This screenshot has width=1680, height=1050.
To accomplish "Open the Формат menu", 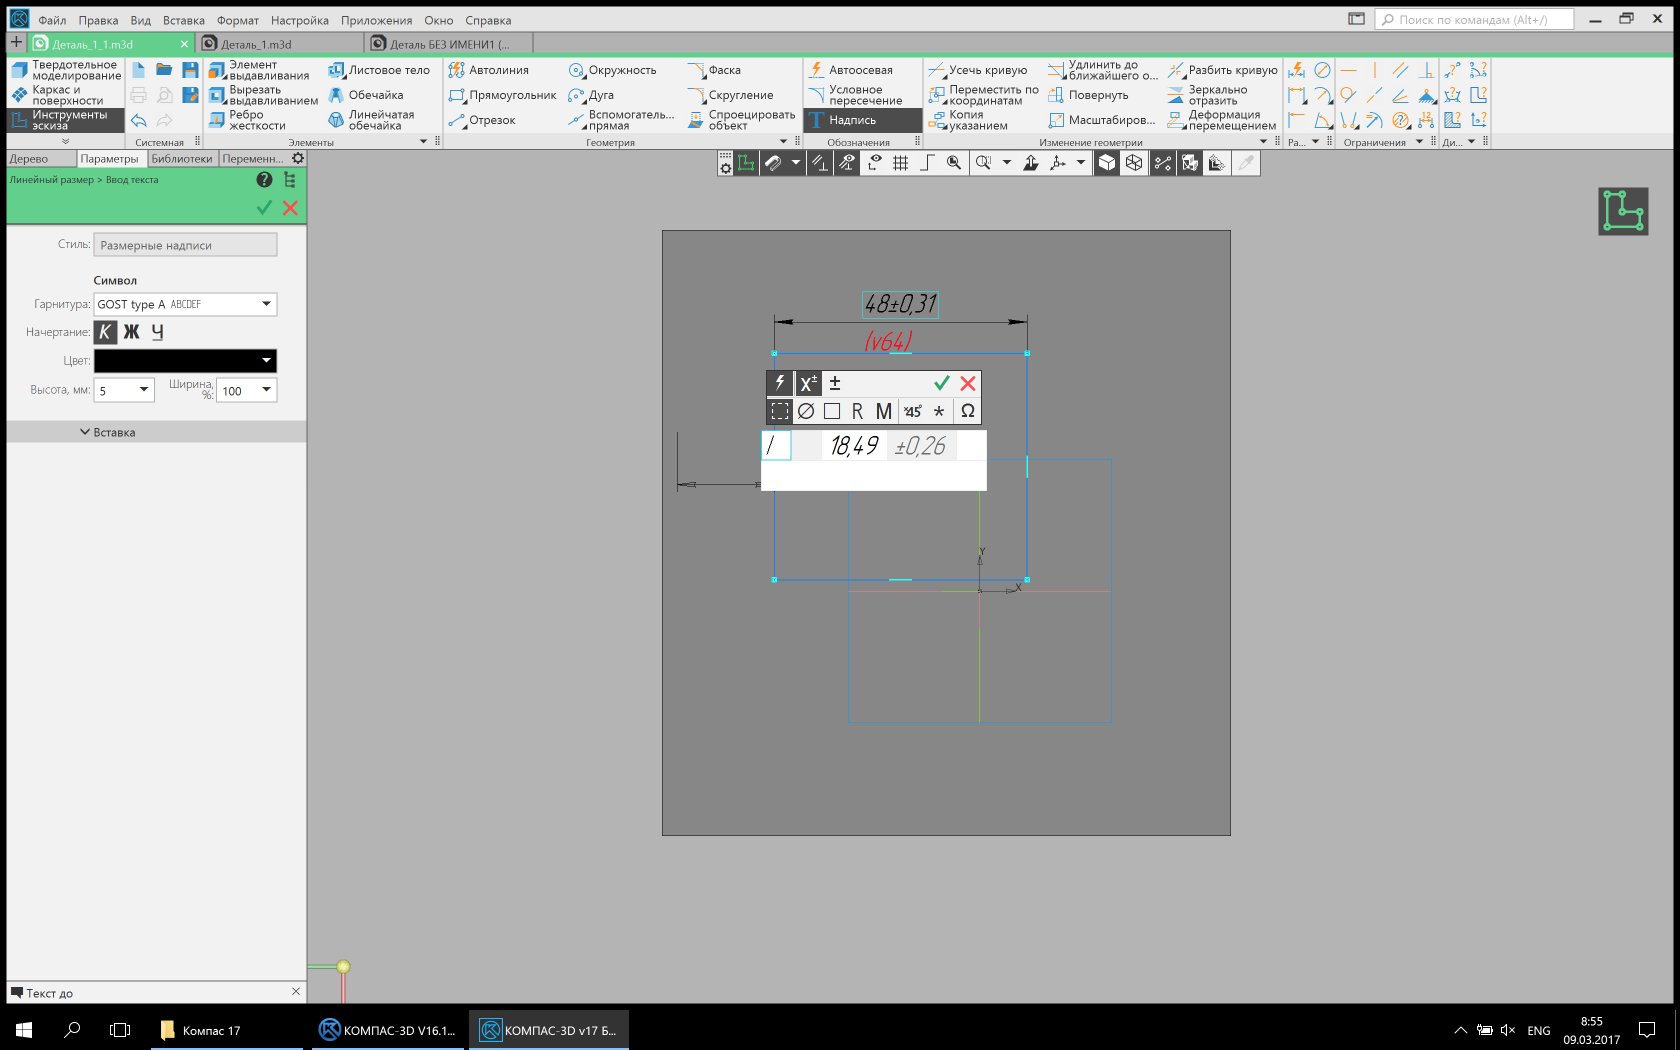I will (x=238, y=20).
